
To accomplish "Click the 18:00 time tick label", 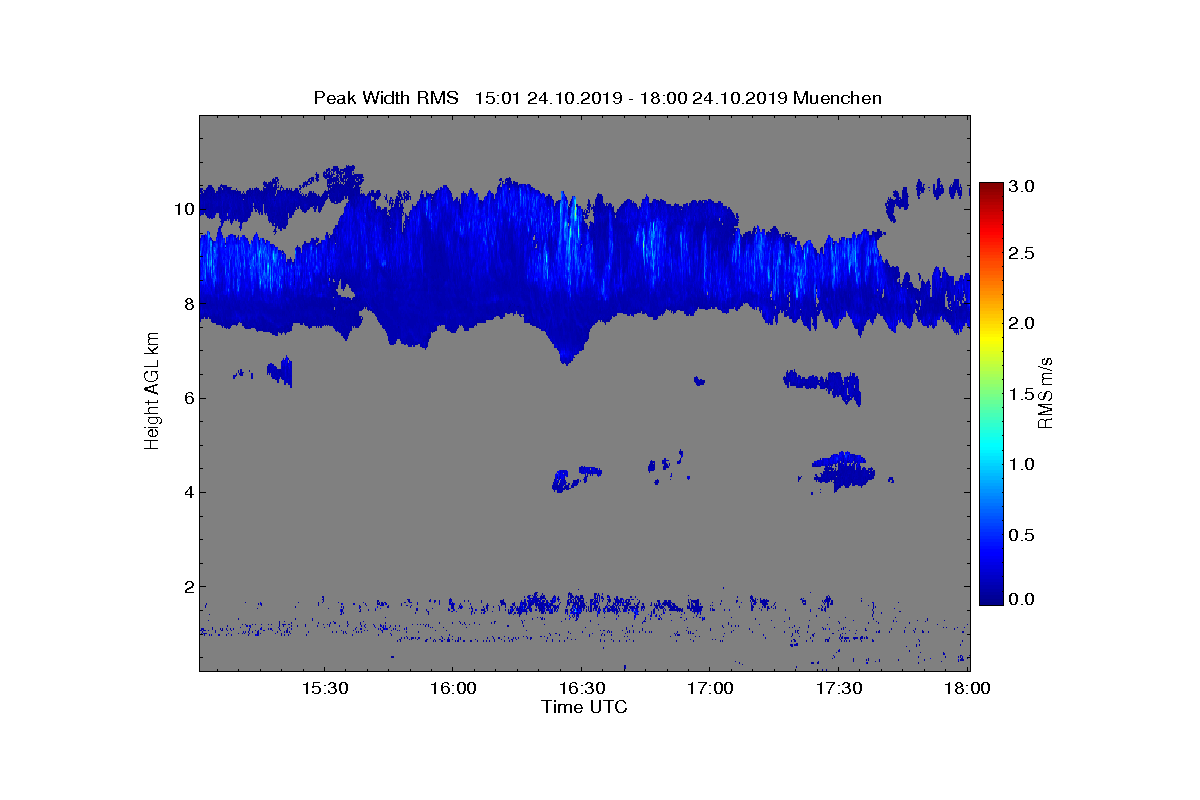I will (968, 688).
